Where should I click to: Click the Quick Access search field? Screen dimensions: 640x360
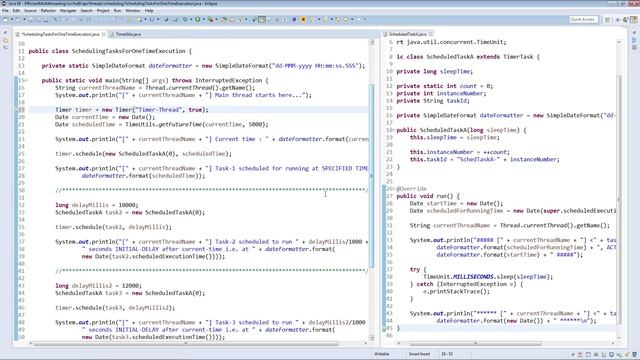click(x=584, y=20)
